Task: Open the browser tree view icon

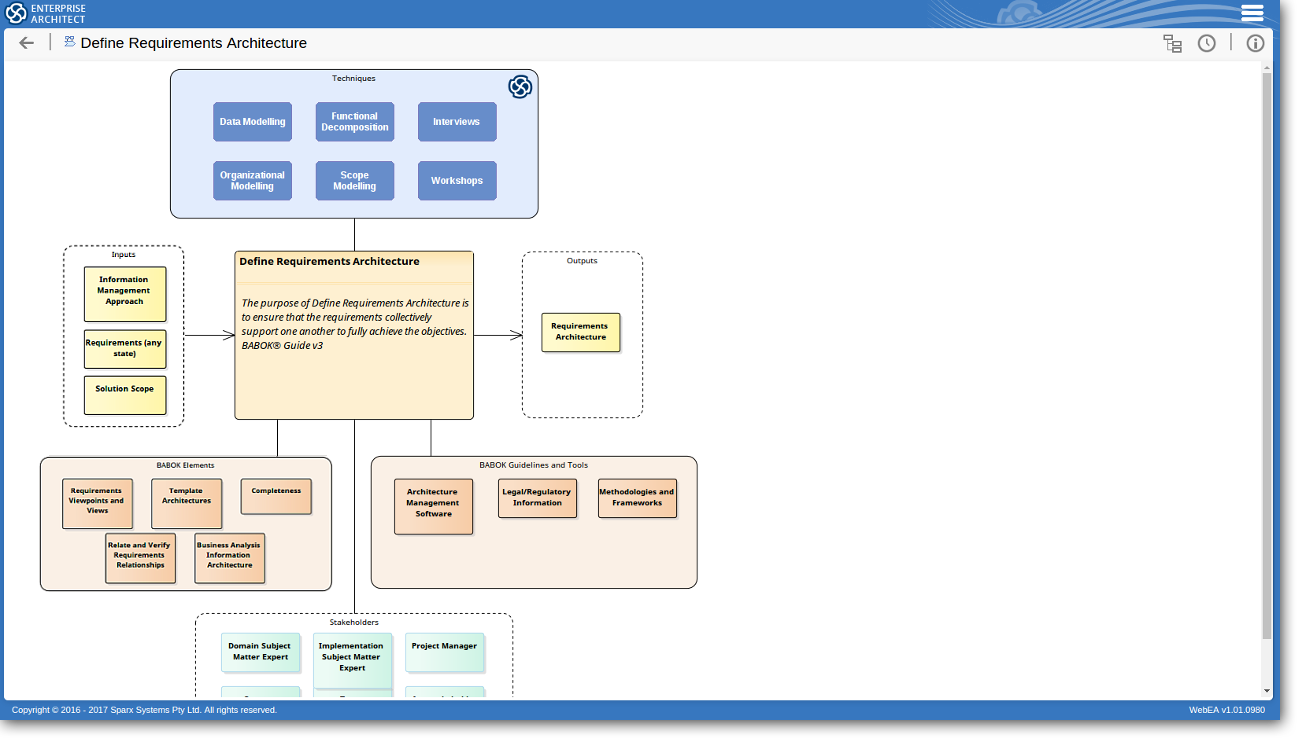Action: [1172, 43]
